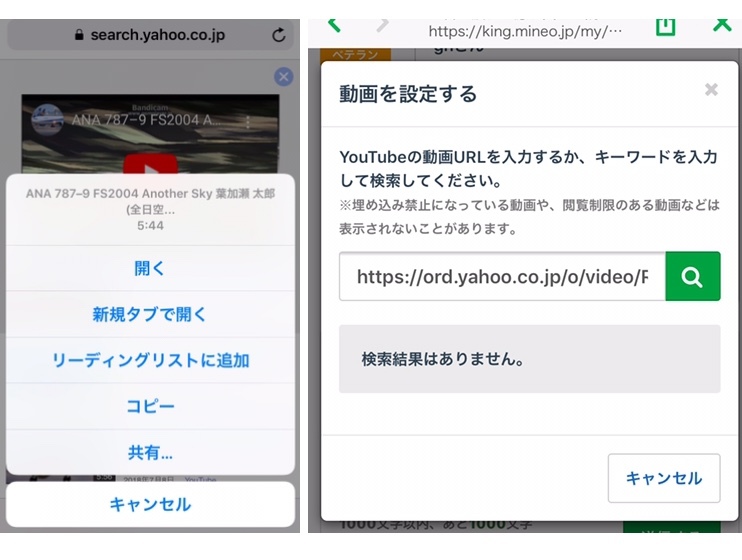Click キャンセル in the 動画を設定する dialog
Screen dimensions: 742x560
coord(663,478)
